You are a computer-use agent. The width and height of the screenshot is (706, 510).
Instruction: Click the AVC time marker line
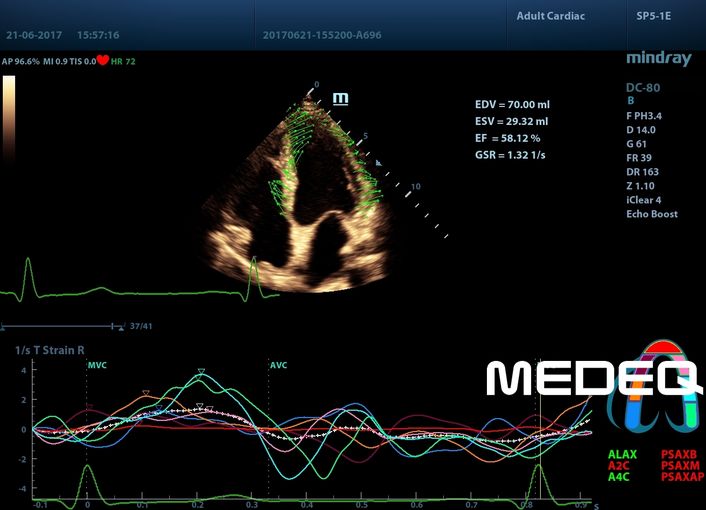tap(270, 430)
